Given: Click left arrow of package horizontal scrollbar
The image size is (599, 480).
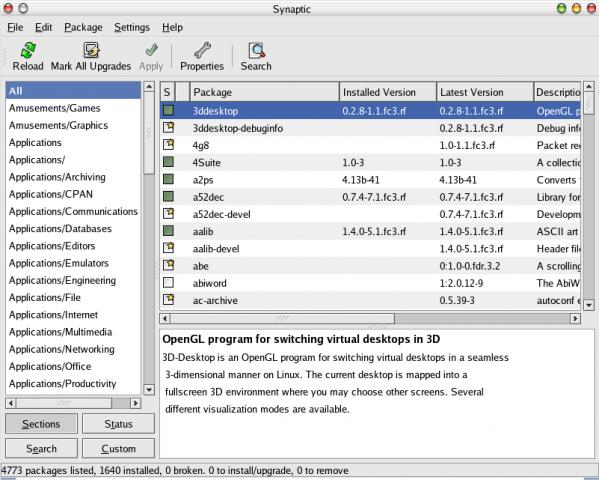Looking at the screenshot, I should [165, 318].
